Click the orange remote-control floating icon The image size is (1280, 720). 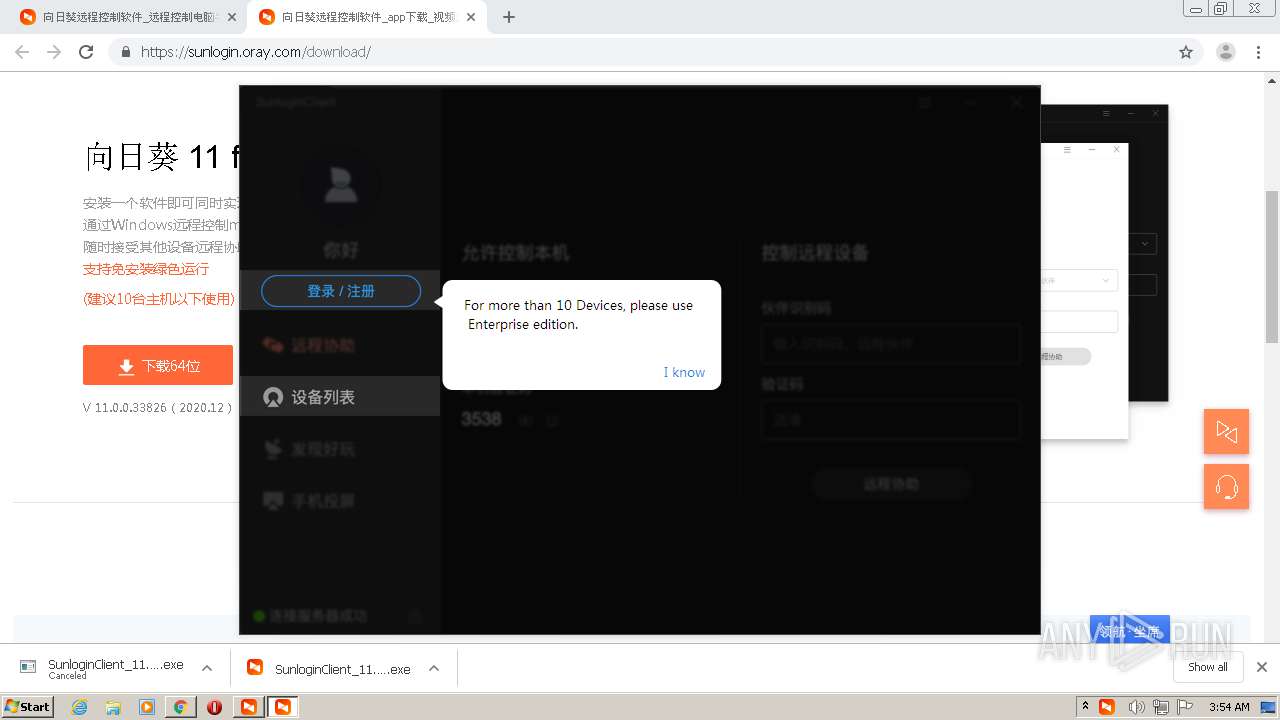1226,431
